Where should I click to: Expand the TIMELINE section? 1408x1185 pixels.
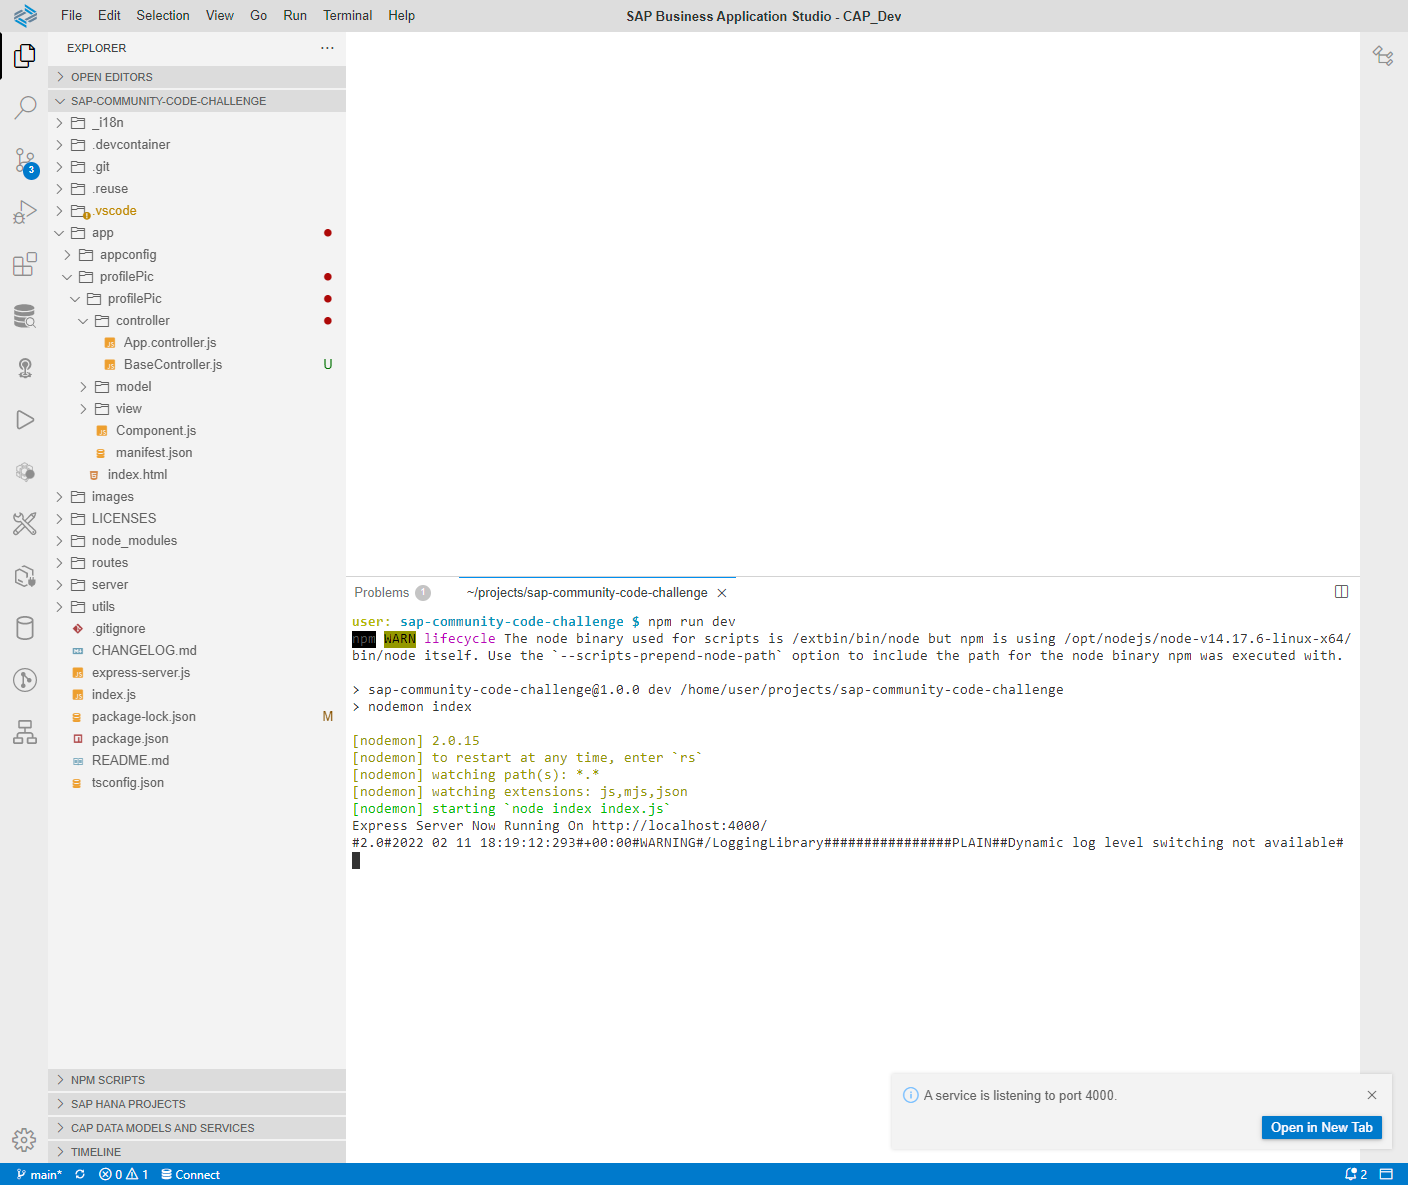(197, 1152)
